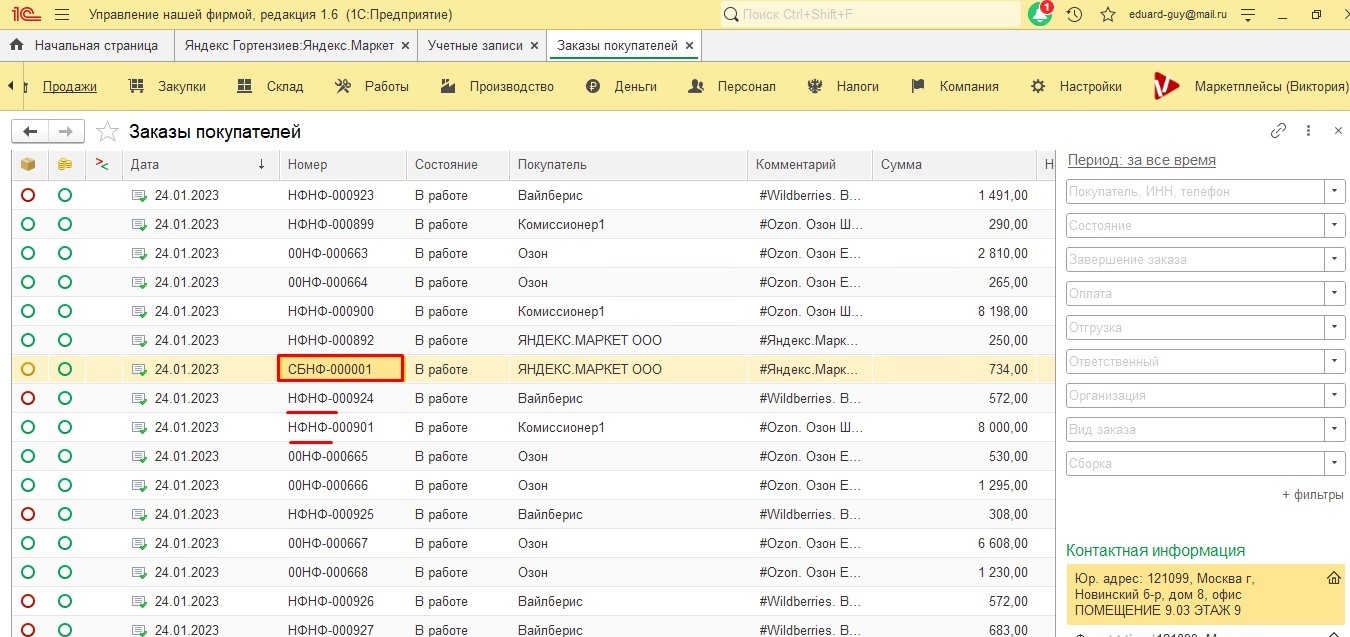Expand the Ответственный filter dropdown
The width and height of the screenshot is (1350, 637).
[1334, 361]
